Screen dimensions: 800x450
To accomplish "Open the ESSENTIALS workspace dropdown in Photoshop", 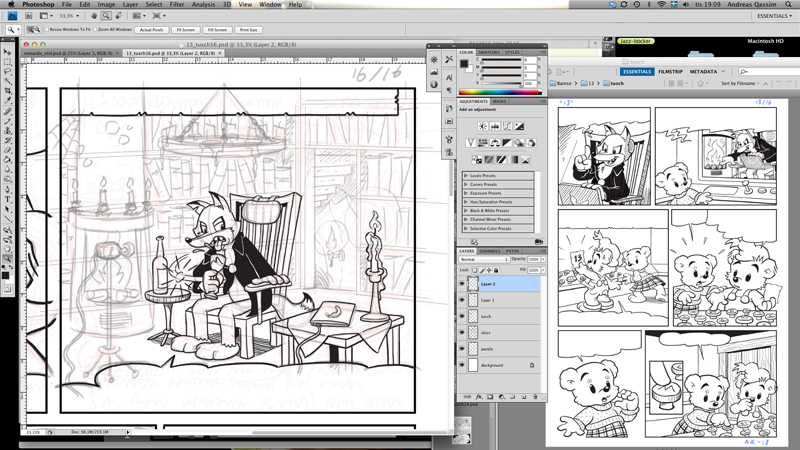I will pos(774,16).
